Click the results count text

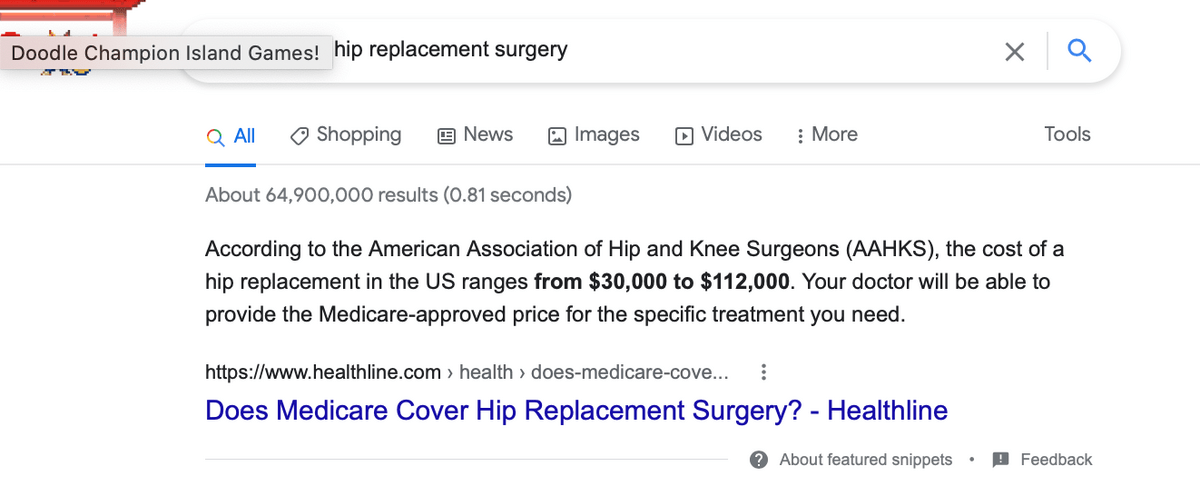[x=388, y=195]
